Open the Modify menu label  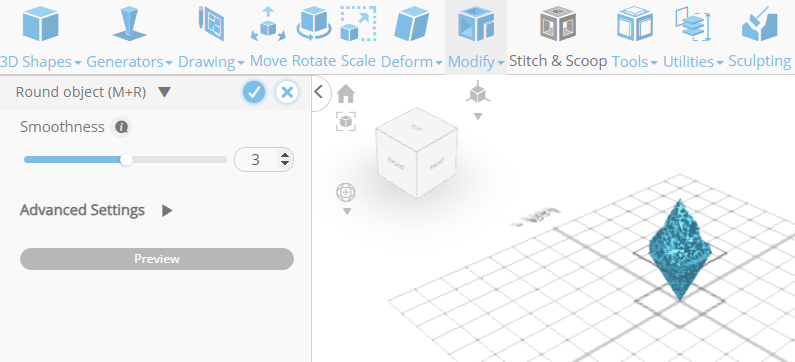pos(476,62)
